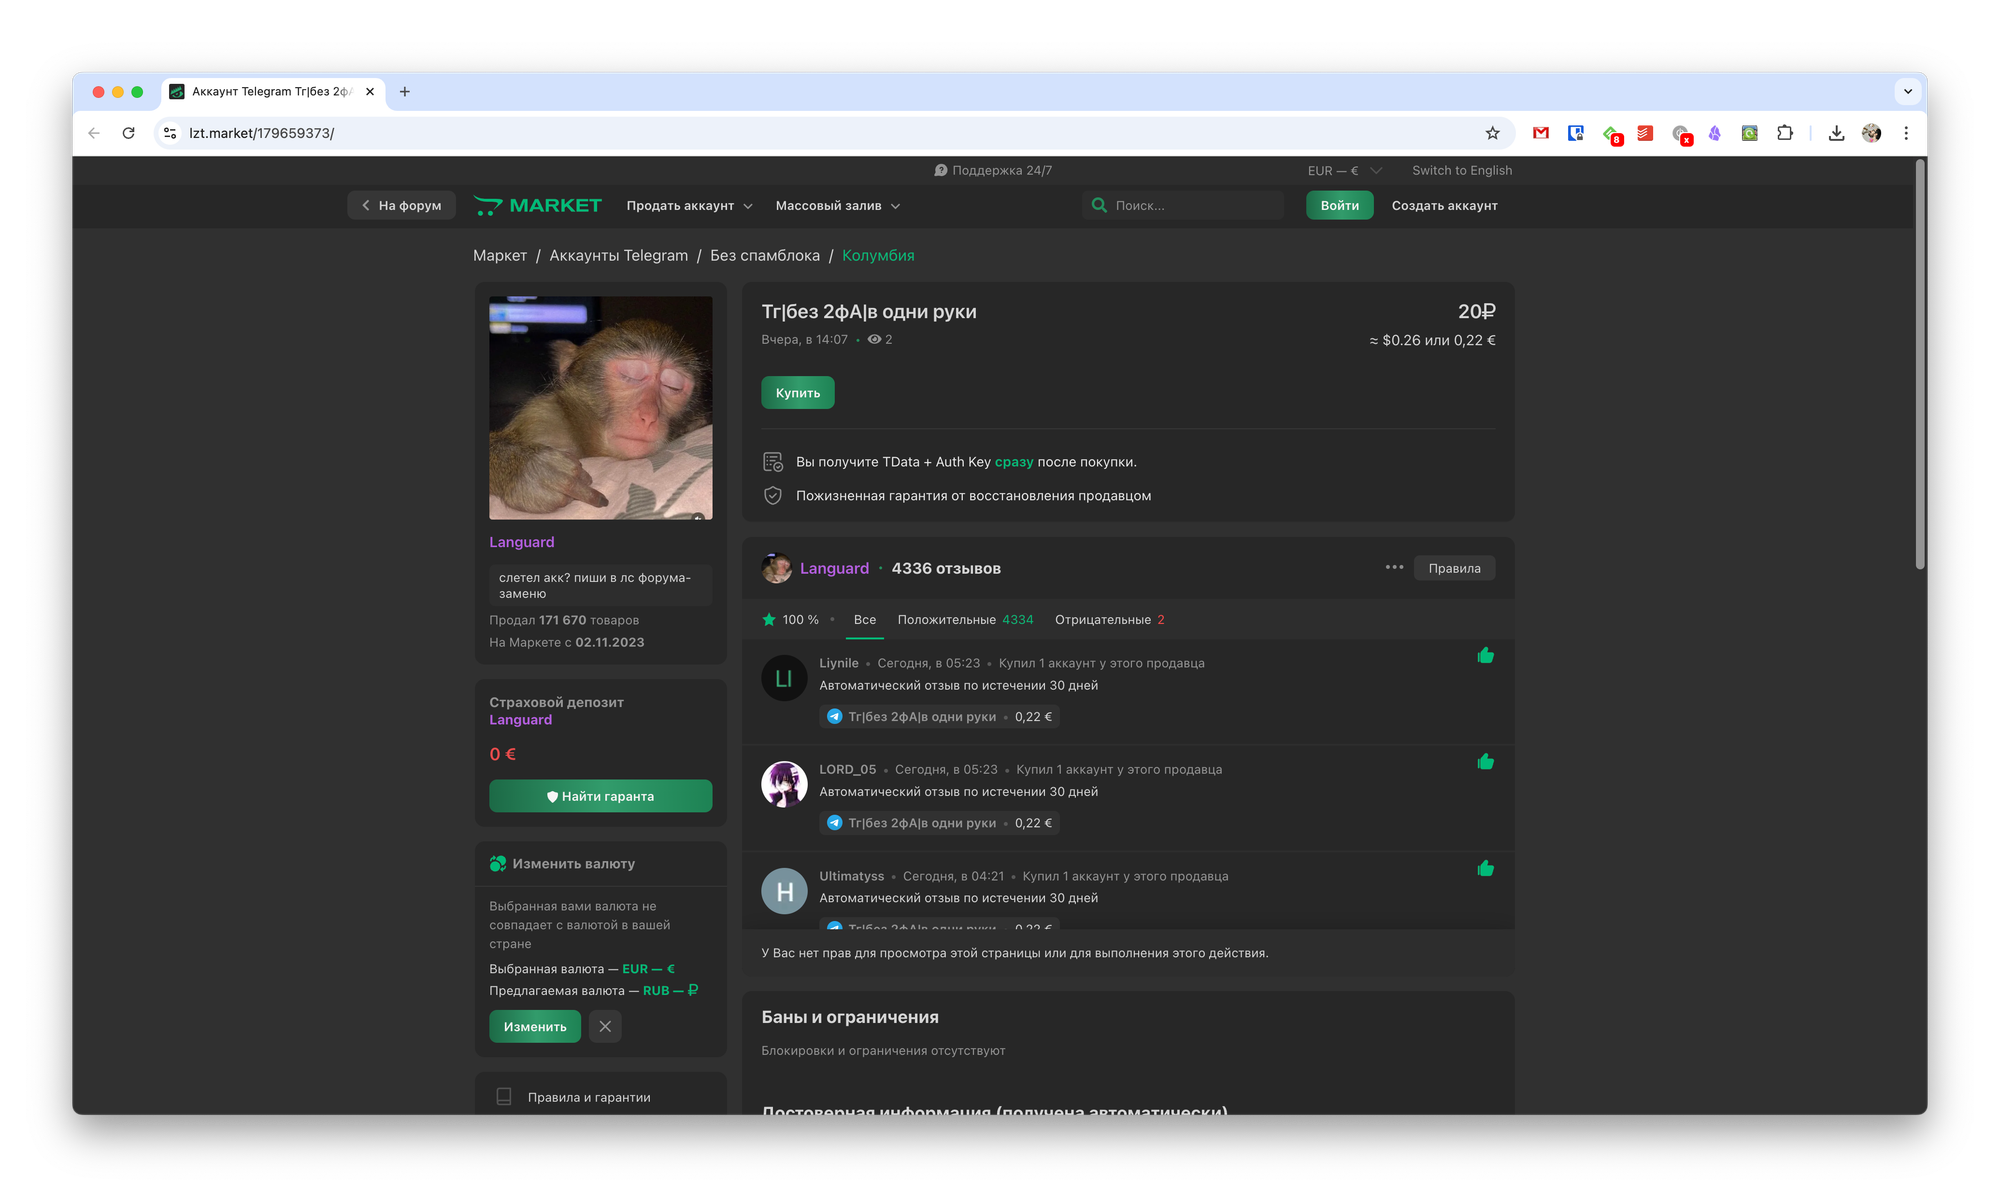Bookmark page with star icon
The height and width of the screenshot is (1187, 2000).
pos(1492,133)
